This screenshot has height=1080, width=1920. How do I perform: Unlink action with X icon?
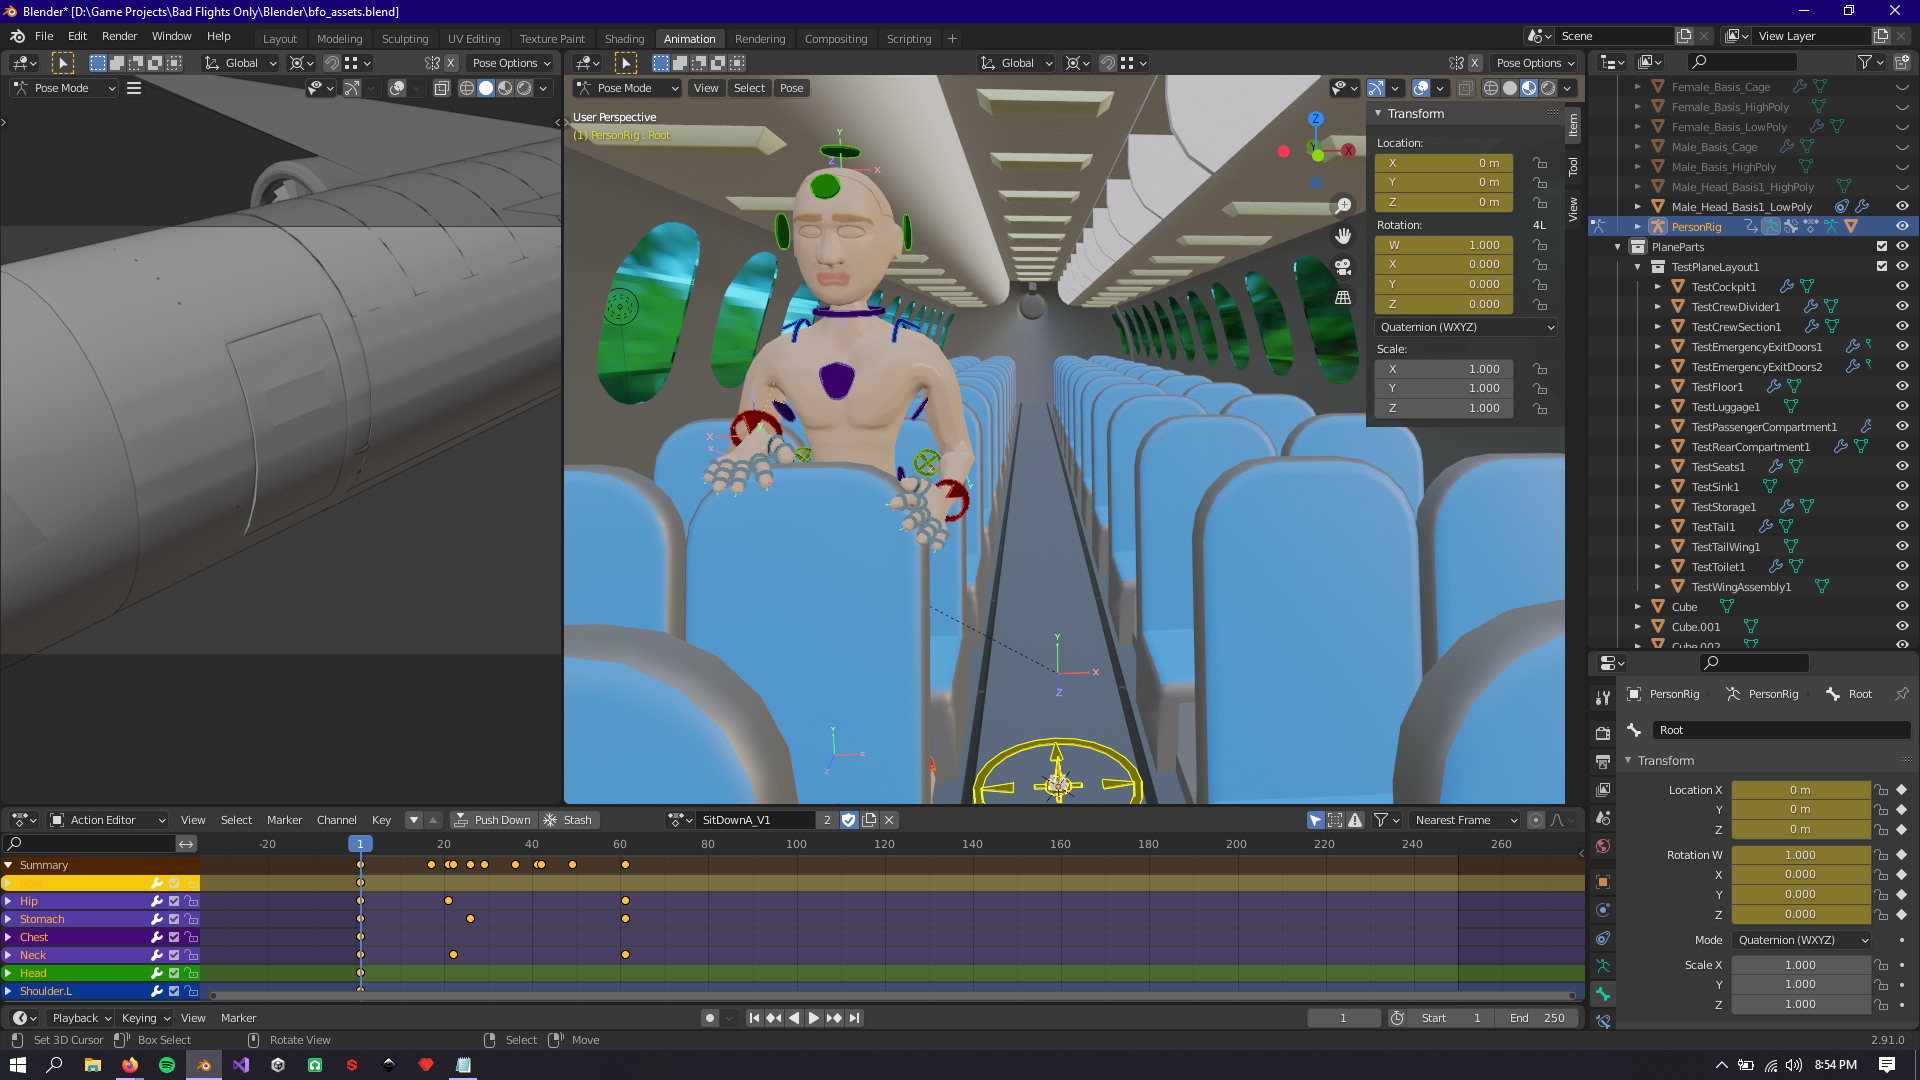pyautogui.click(x=889, y=820)
